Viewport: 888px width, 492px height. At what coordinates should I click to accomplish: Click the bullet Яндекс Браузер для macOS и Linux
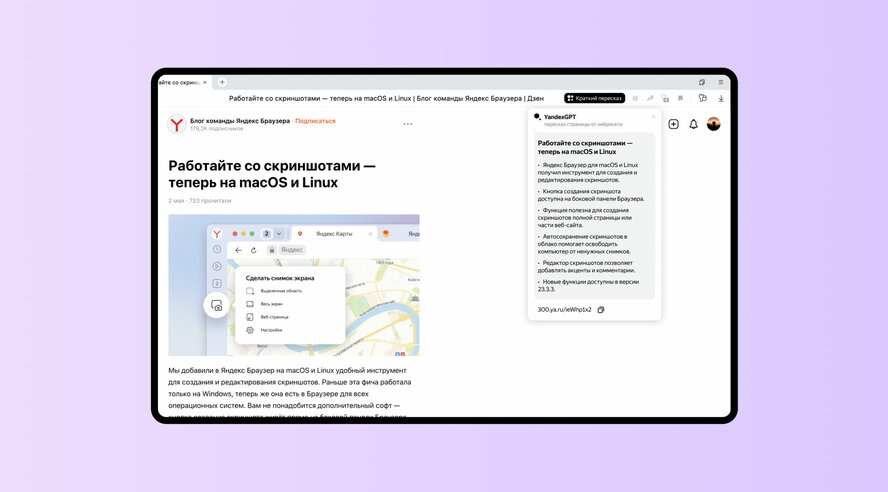click(x=588, y=172)
